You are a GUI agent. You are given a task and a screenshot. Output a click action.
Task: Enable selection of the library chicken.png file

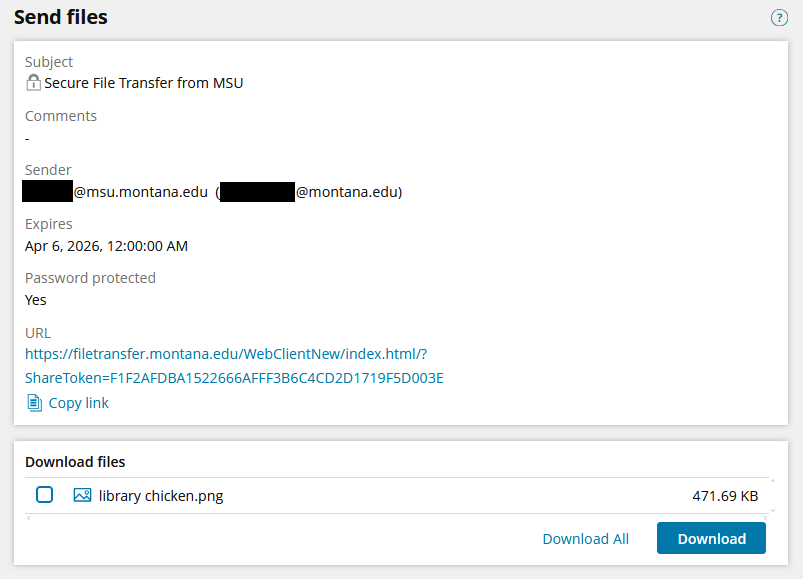(44, 494)
